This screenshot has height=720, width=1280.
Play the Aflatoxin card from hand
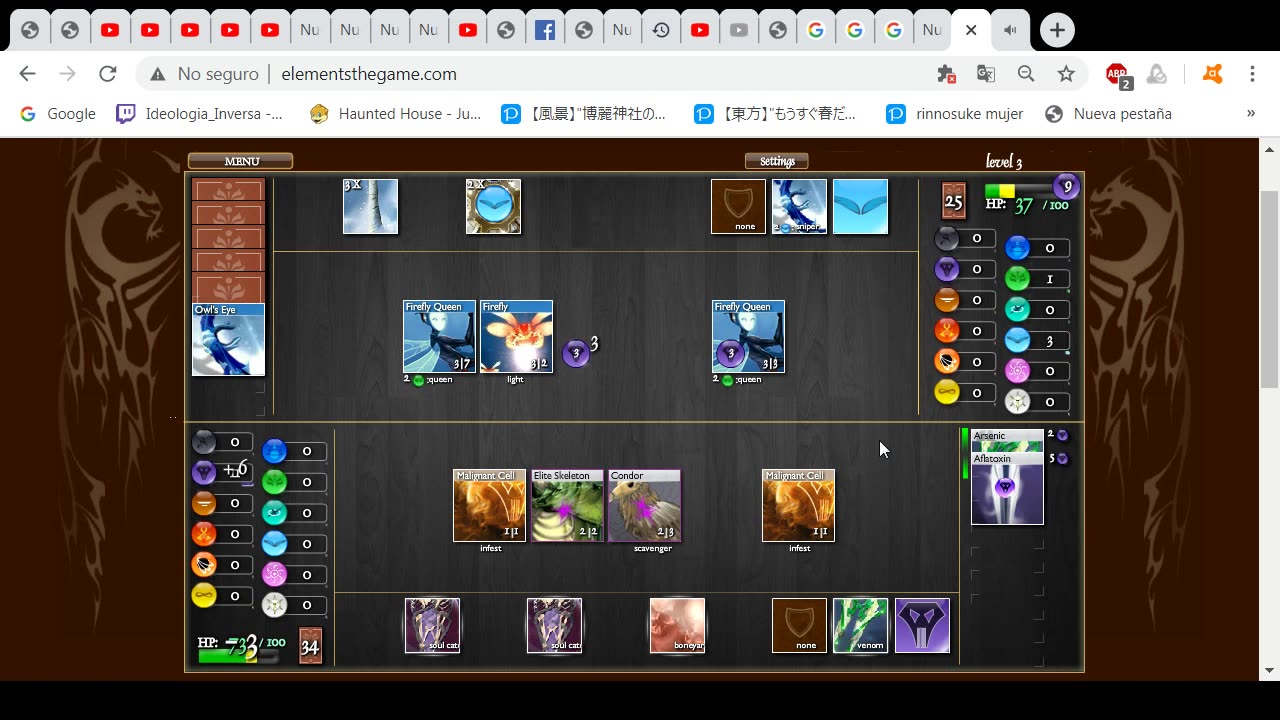tap(1007, 489)
